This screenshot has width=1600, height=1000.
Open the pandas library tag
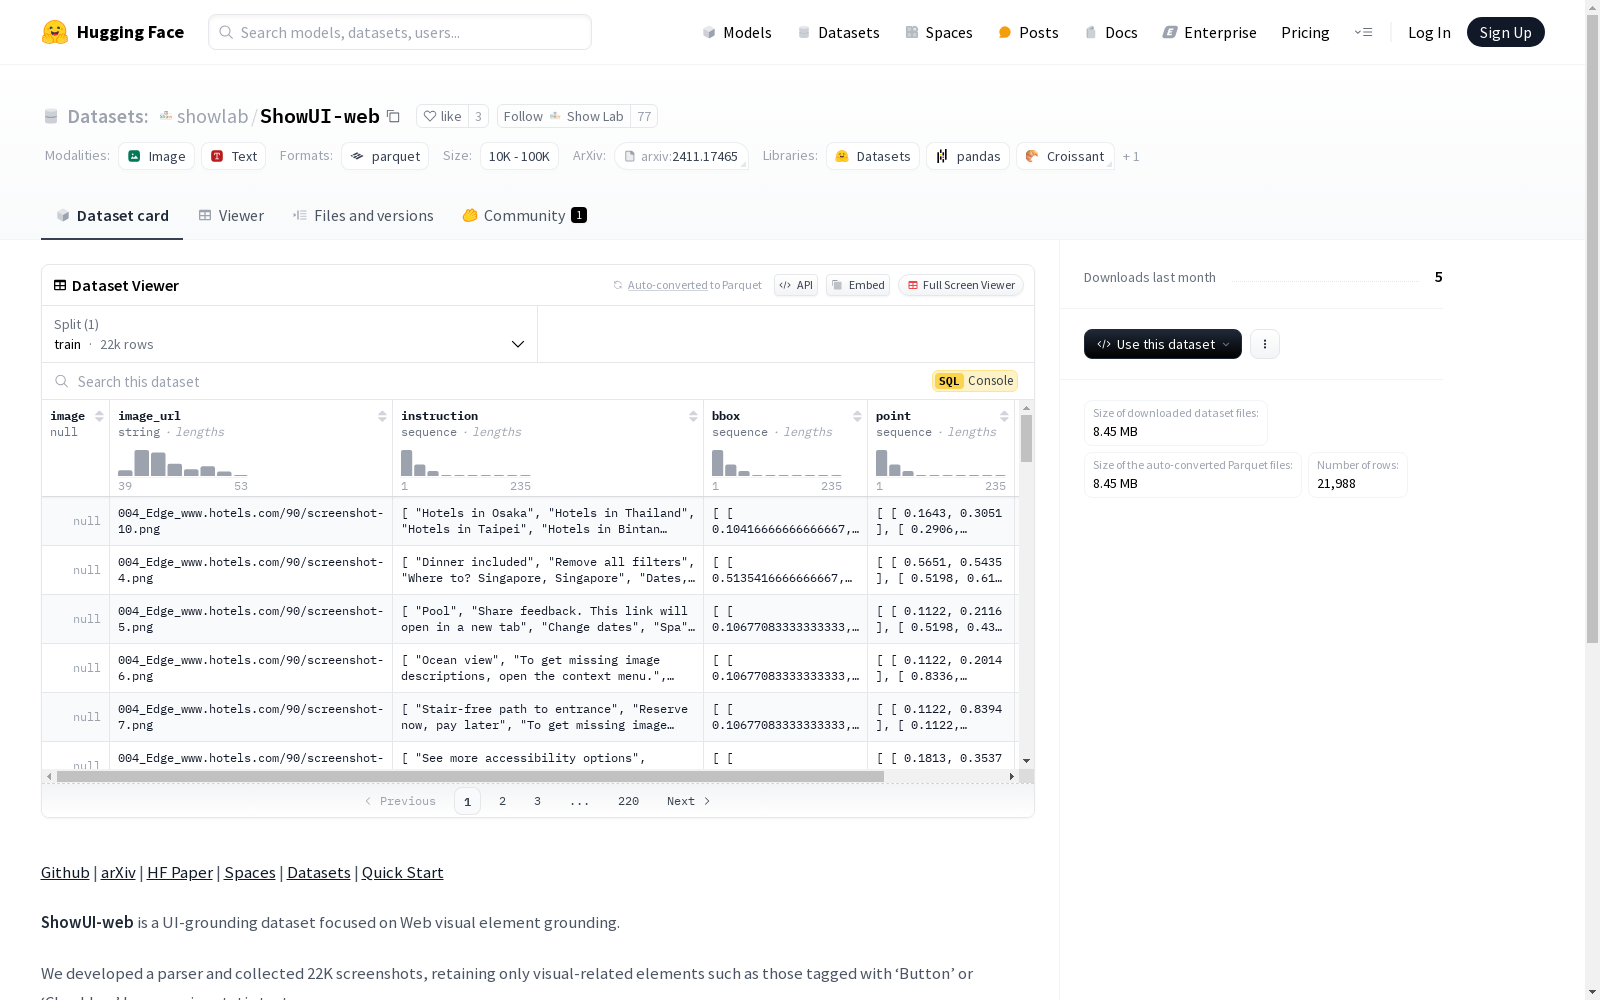[968, 156]
